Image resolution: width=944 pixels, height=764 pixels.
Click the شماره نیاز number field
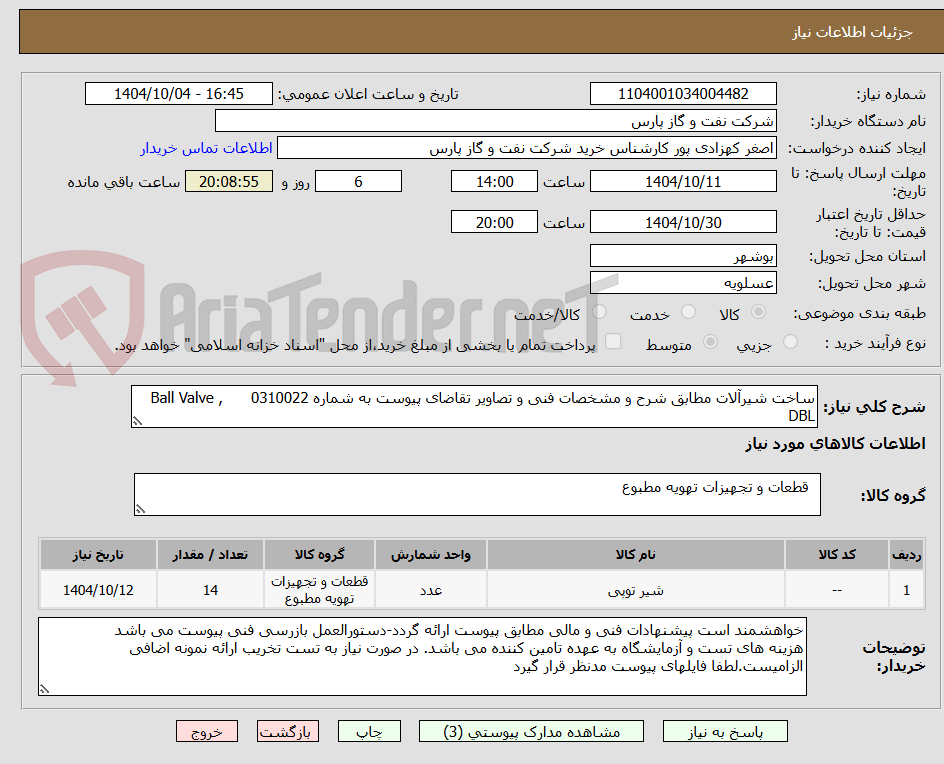coord(683,93)
